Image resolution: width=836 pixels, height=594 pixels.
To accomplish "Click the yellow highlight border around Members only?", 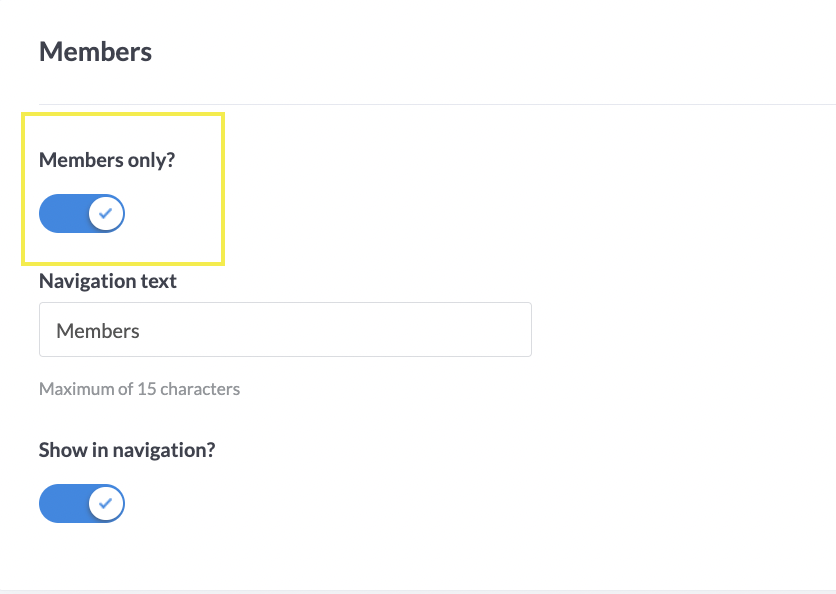I will 223,188.
